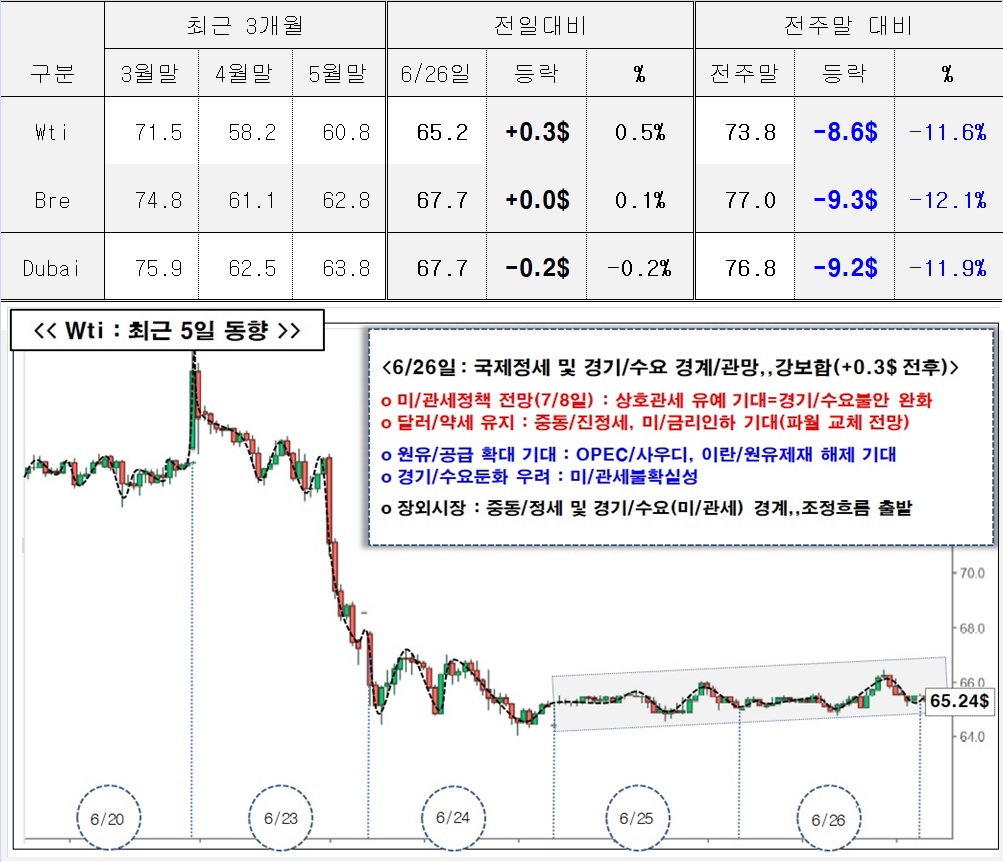Click Bre 4월말 value 61.1
This screenshot has width=1003, height=862.
point(252,200)
